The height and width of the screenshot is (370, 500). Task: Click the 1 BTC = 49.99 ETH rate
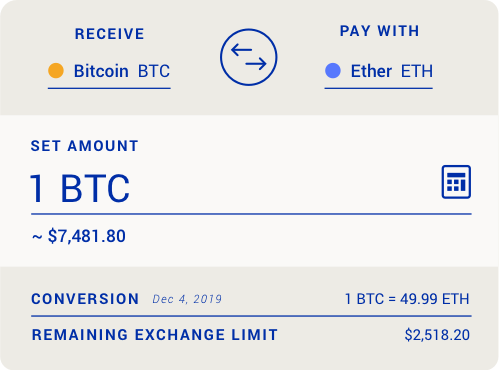[407, 299]
